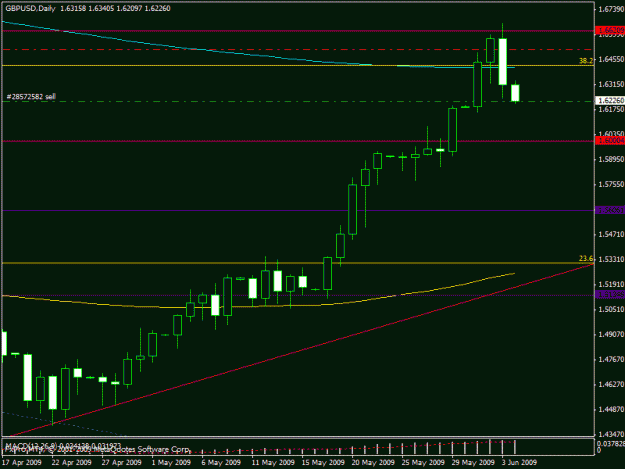Click the 1.51910 price axis value
This screenshot has width=625, height=469.
tap(611, 285)
